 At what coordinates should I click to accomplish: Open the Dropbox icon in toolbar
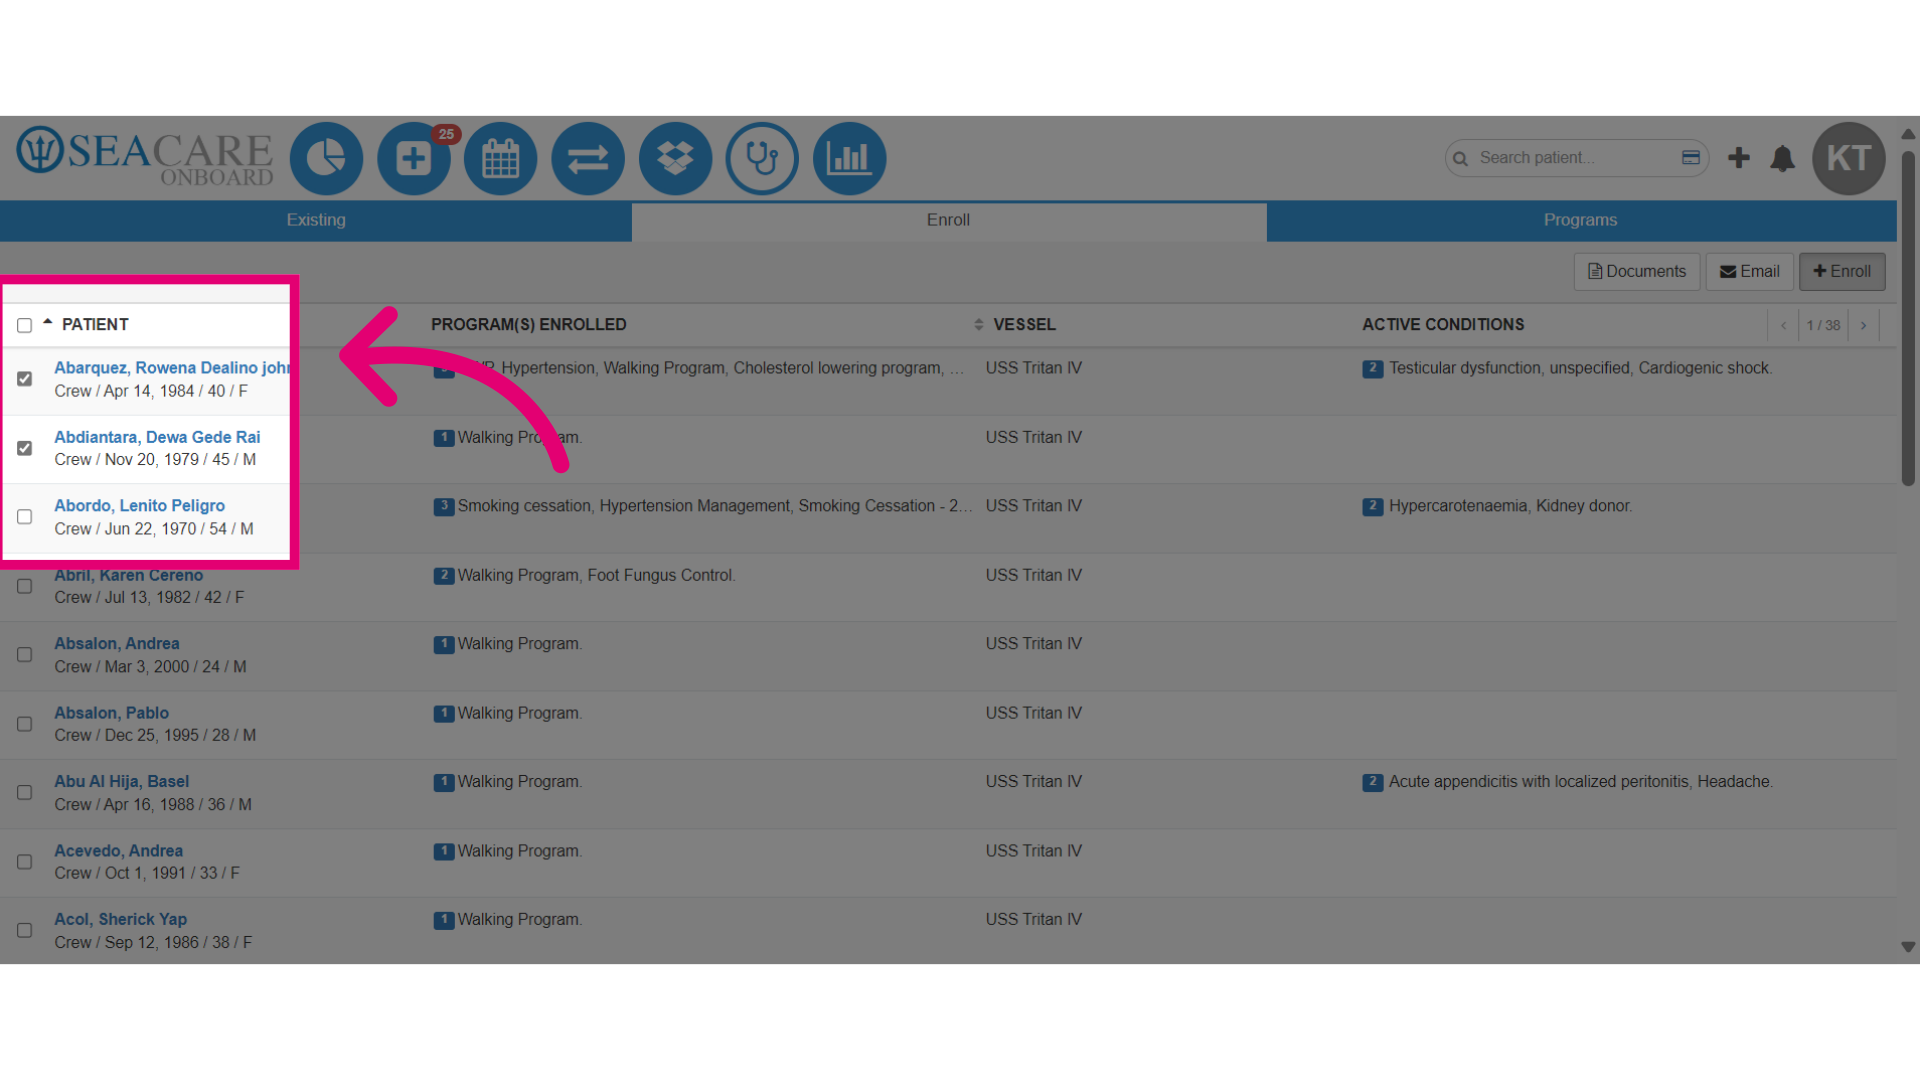tap(675, 158)
